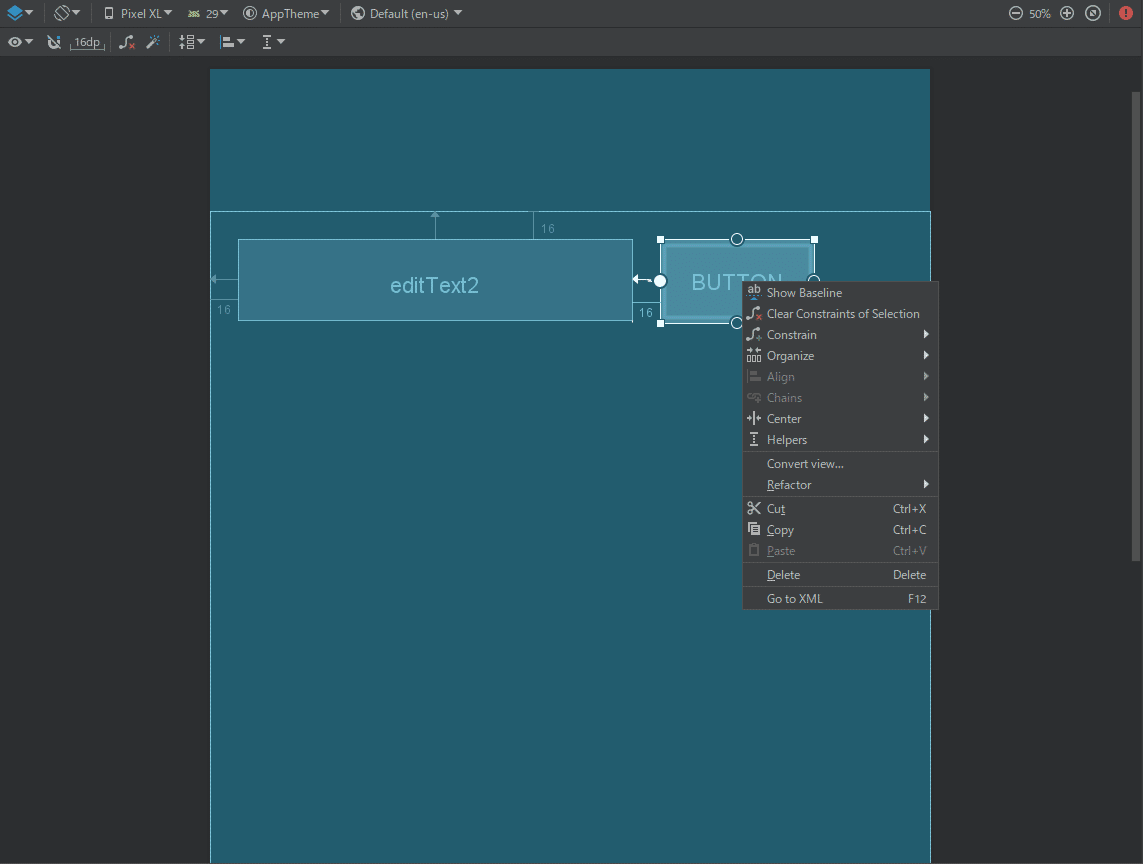Screen dimensions: 1143x864
Task: Choose Convert view... menu entry
Action: tap(840, 464)
